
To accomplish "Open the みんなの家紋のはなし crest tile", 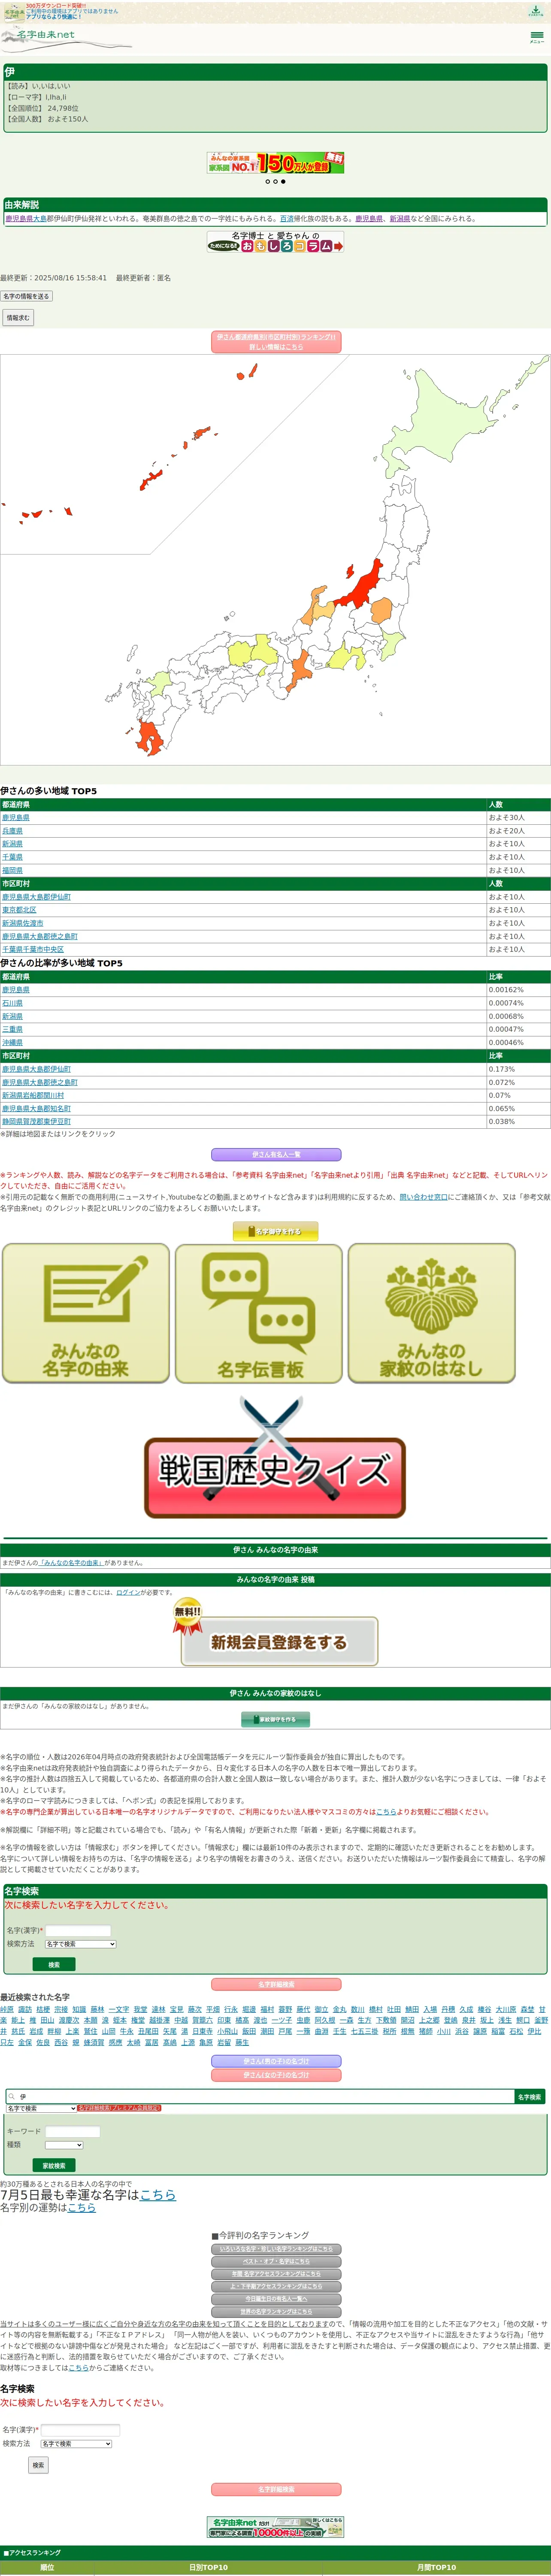I will 432,1313.
